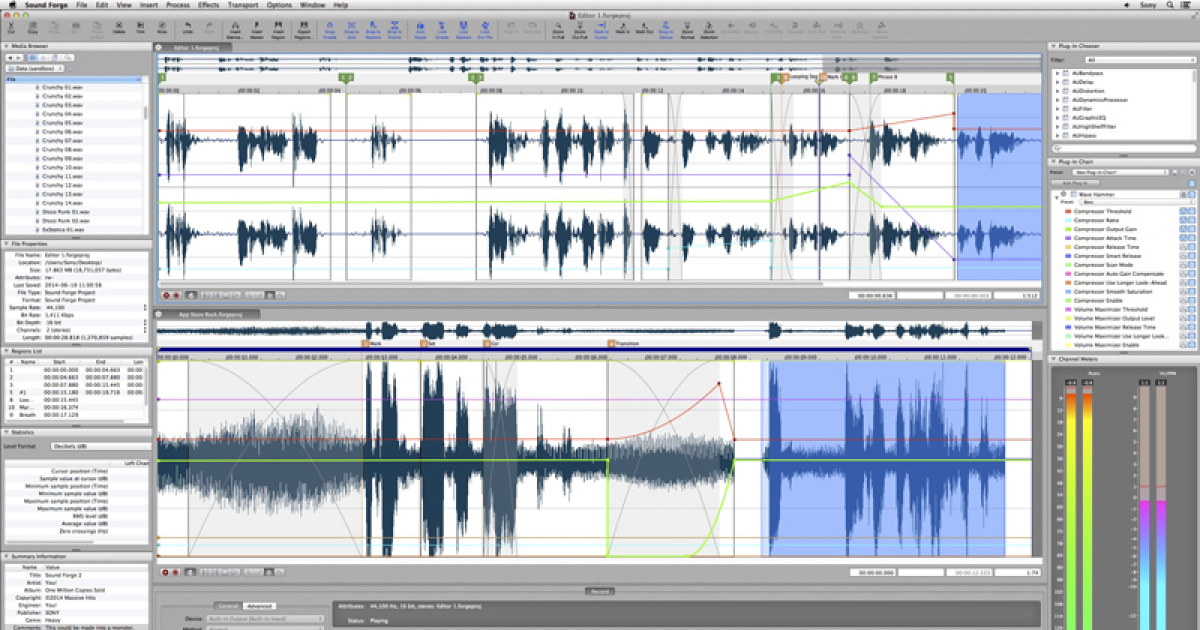Toggle Snap to Markers in the toolbar

pyautogui.click(x=373, y=29)
